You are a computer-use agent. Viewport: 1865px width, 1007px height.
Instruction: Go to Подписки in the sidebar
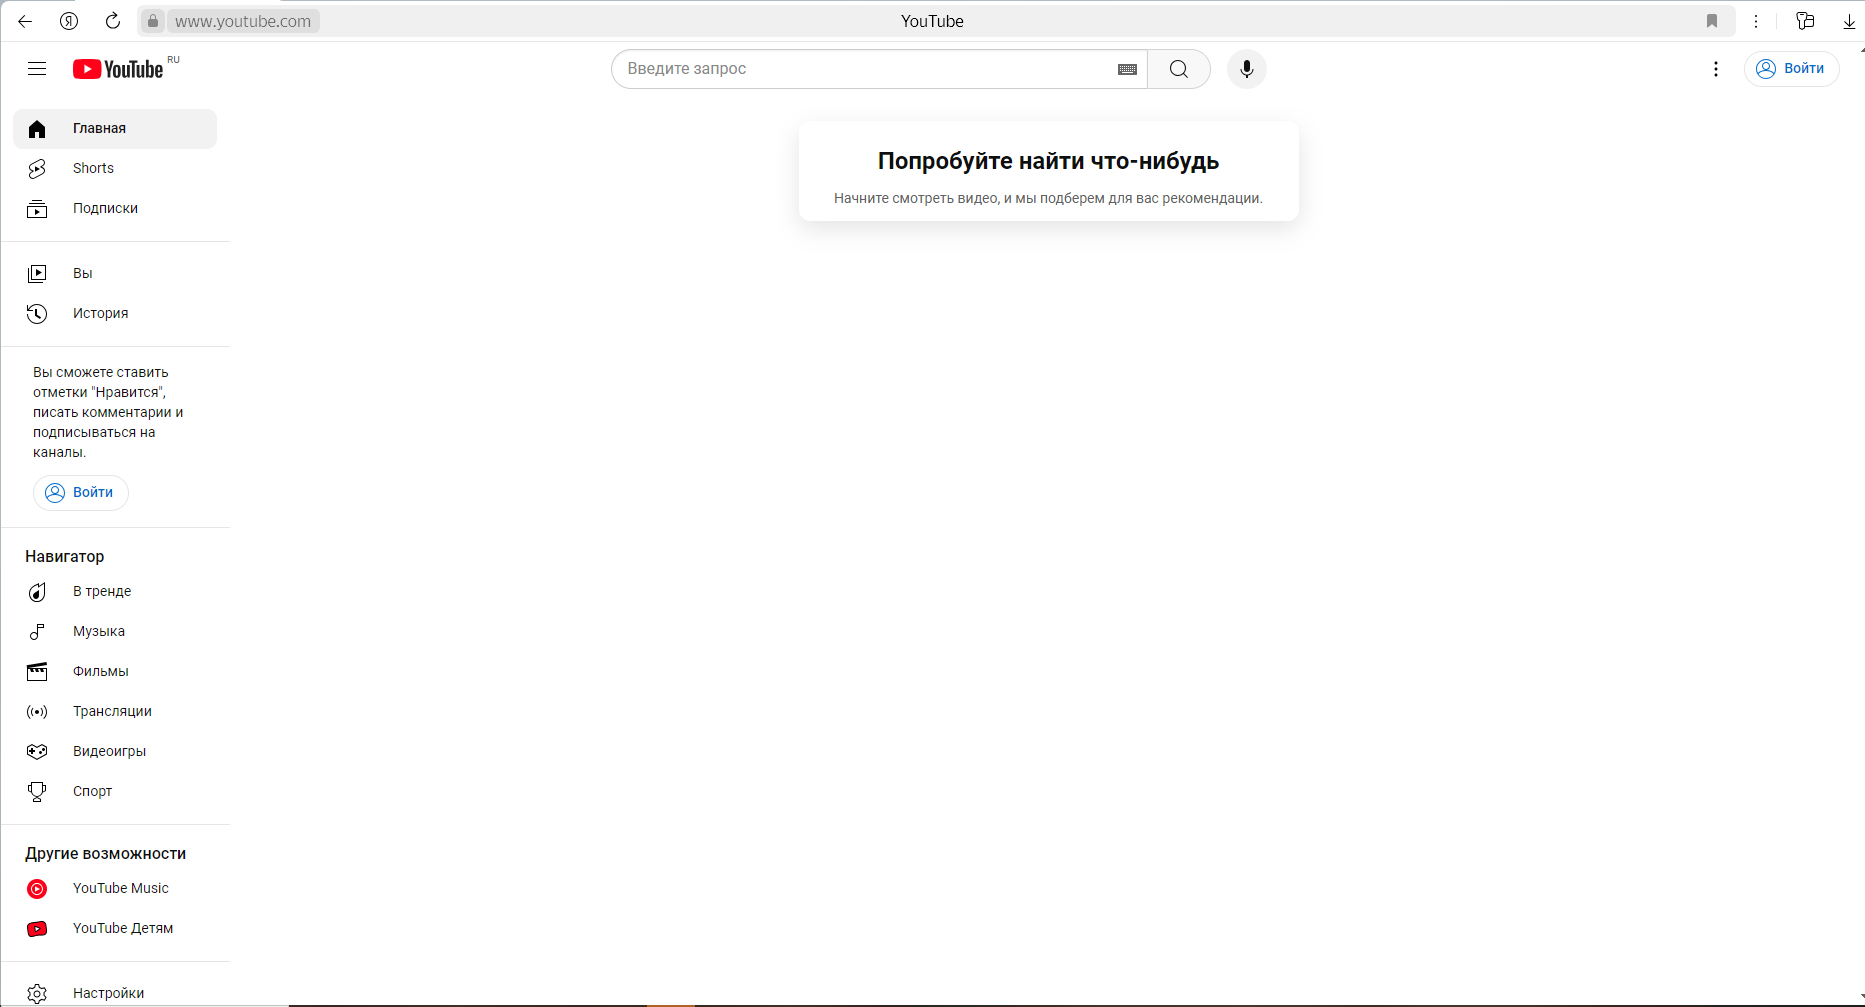pos(105,208)
